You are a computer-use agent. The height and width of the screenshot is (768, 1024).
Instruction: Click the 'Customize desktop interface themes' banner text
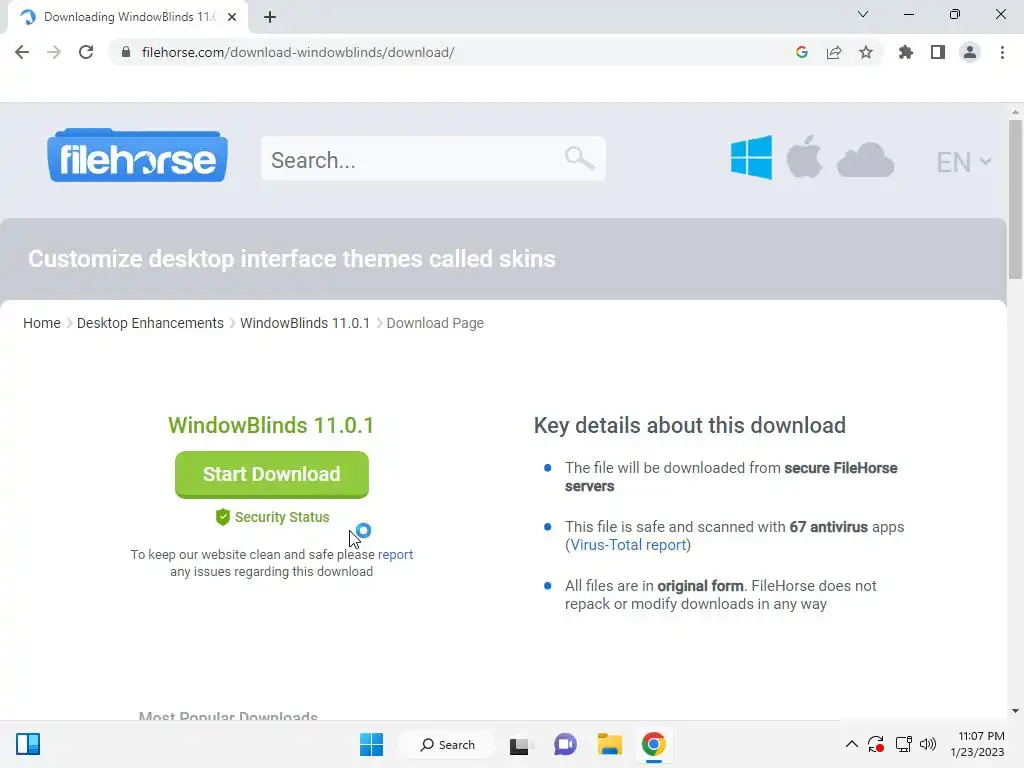point(292,259)
